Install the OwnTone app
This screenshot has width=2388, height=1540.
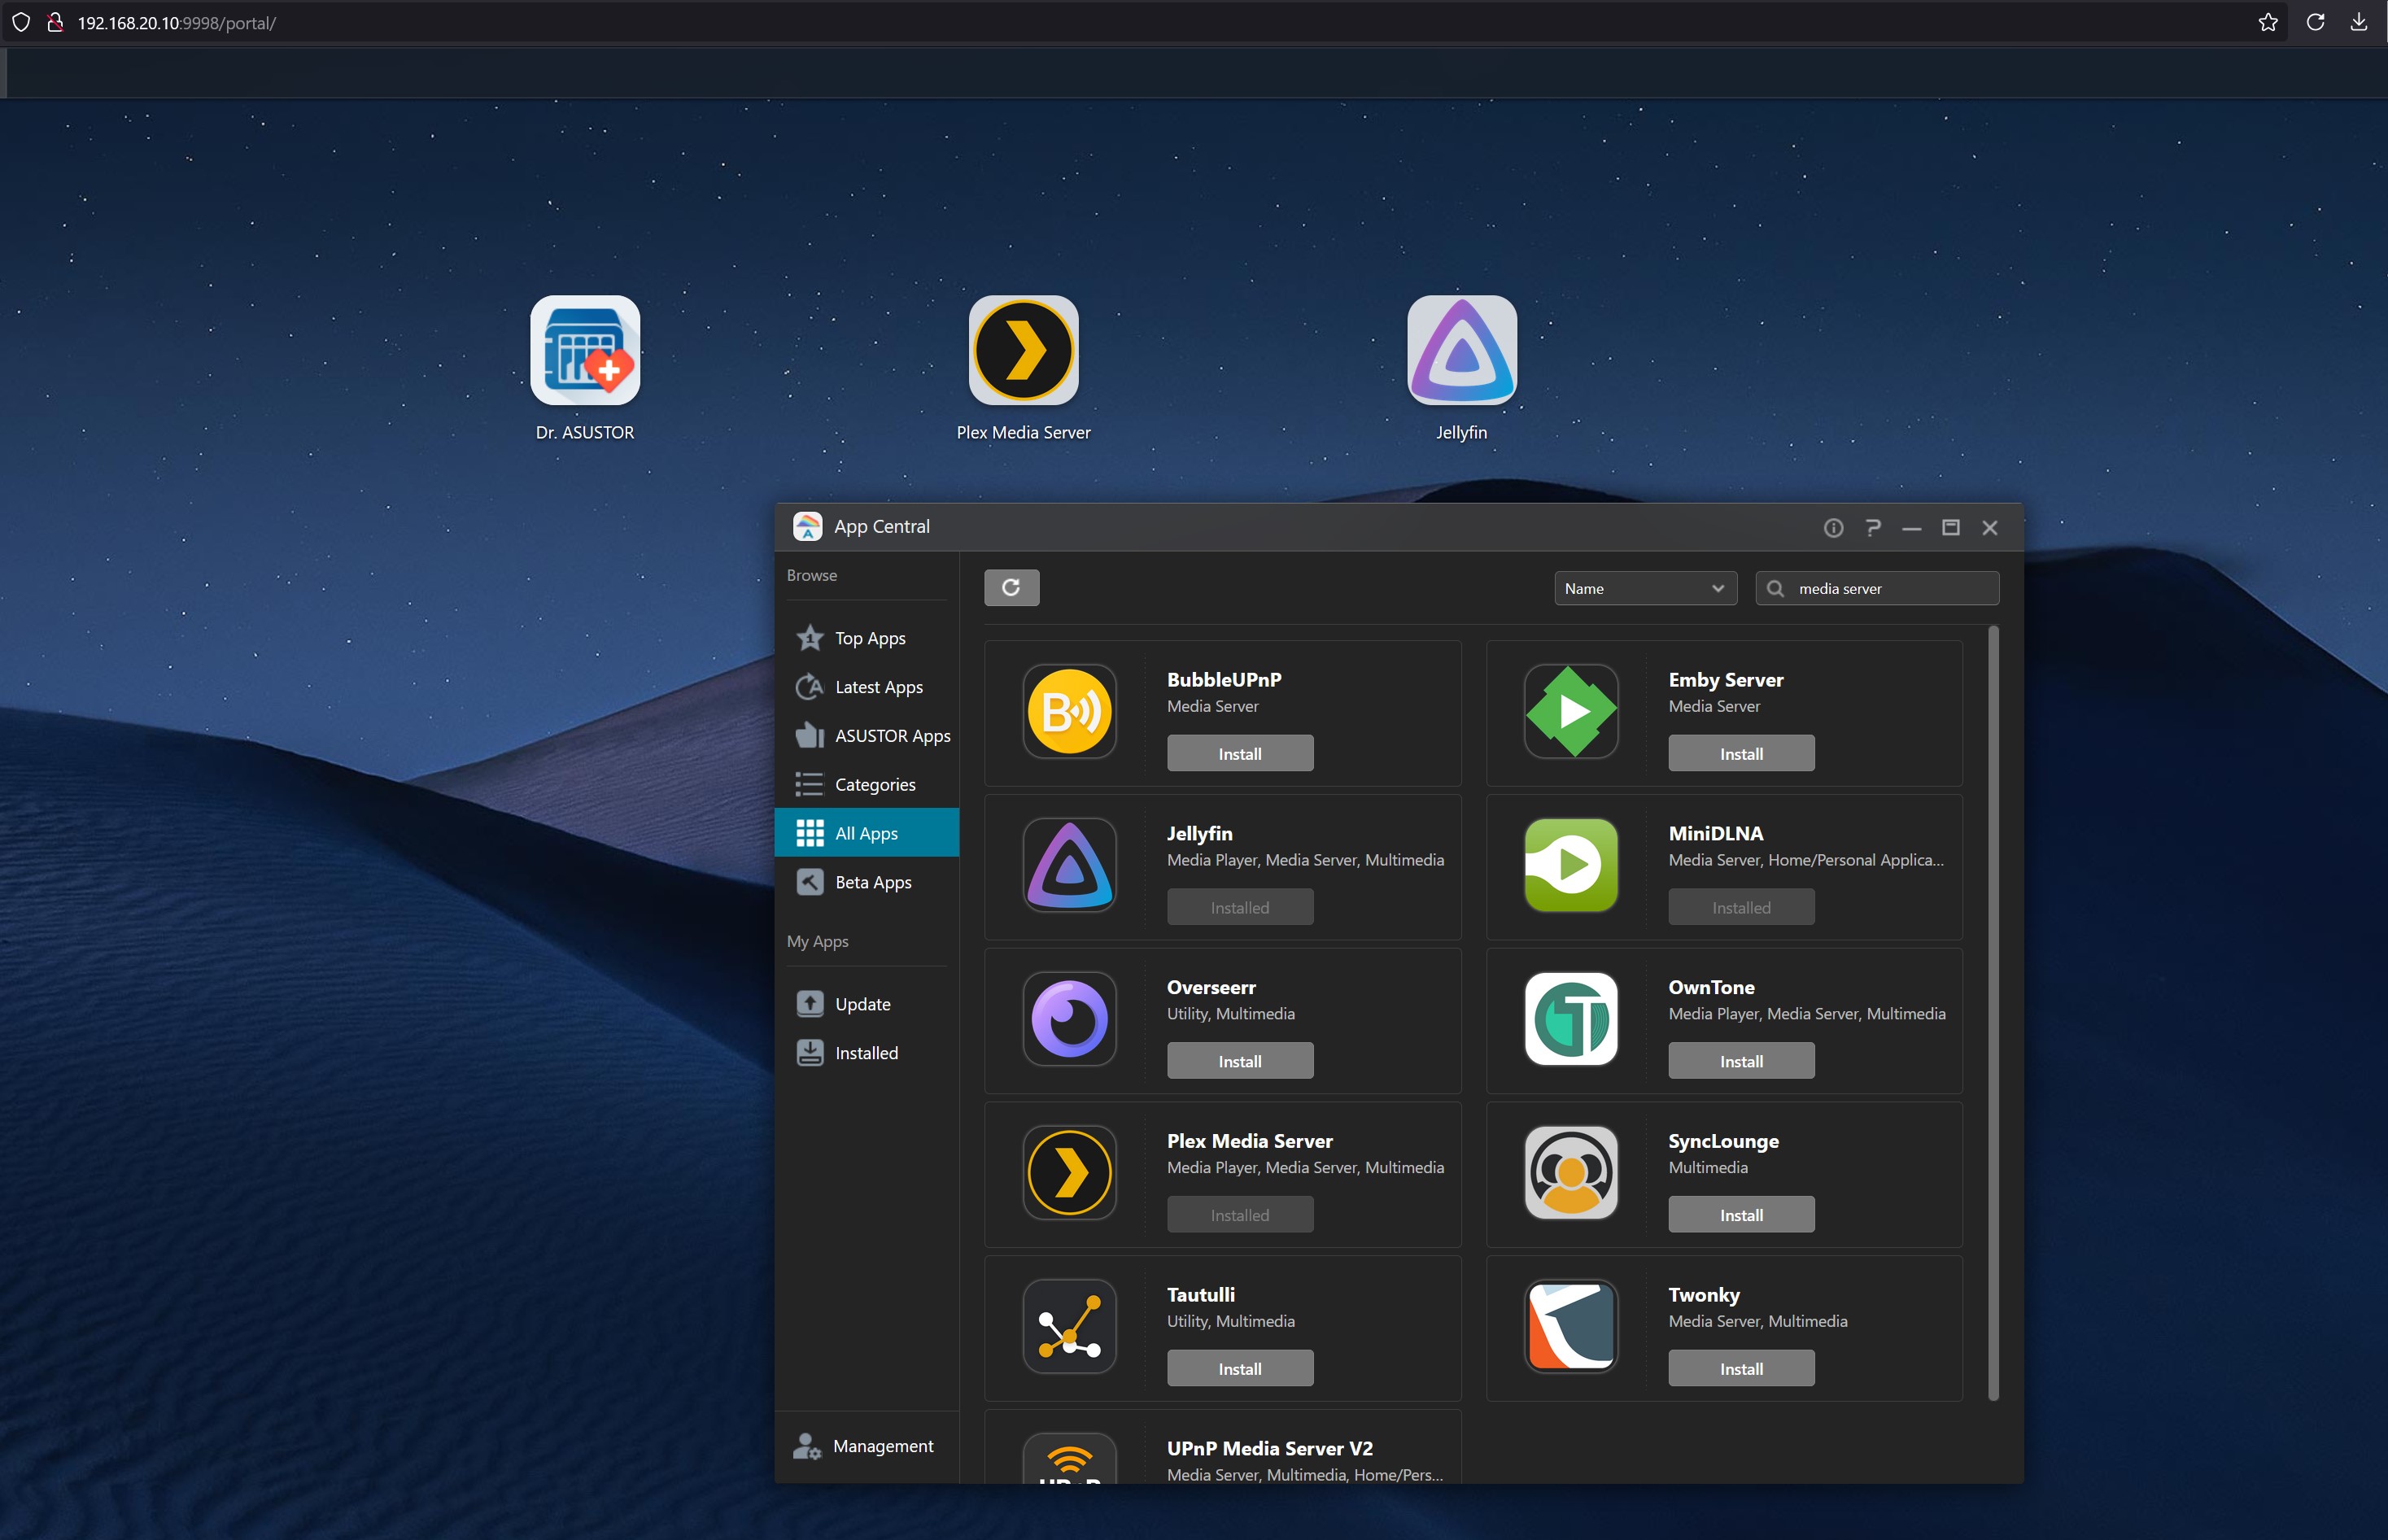coord(1740,1061)
